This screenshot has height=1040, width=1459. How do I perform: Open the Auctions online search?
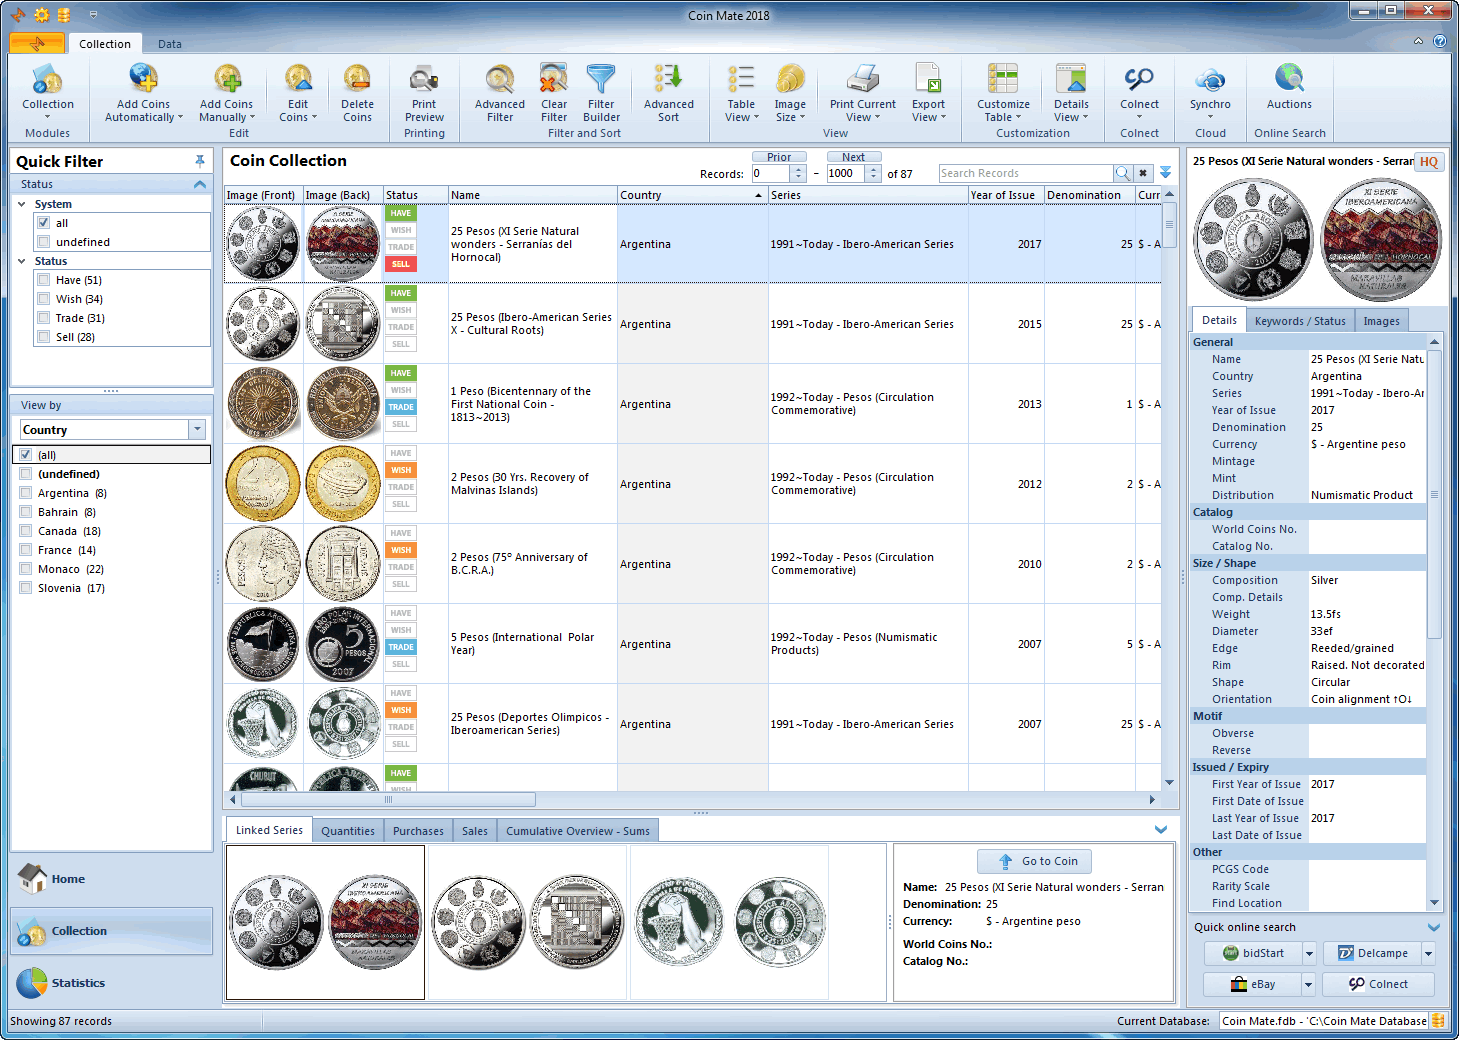(1289, 80)
